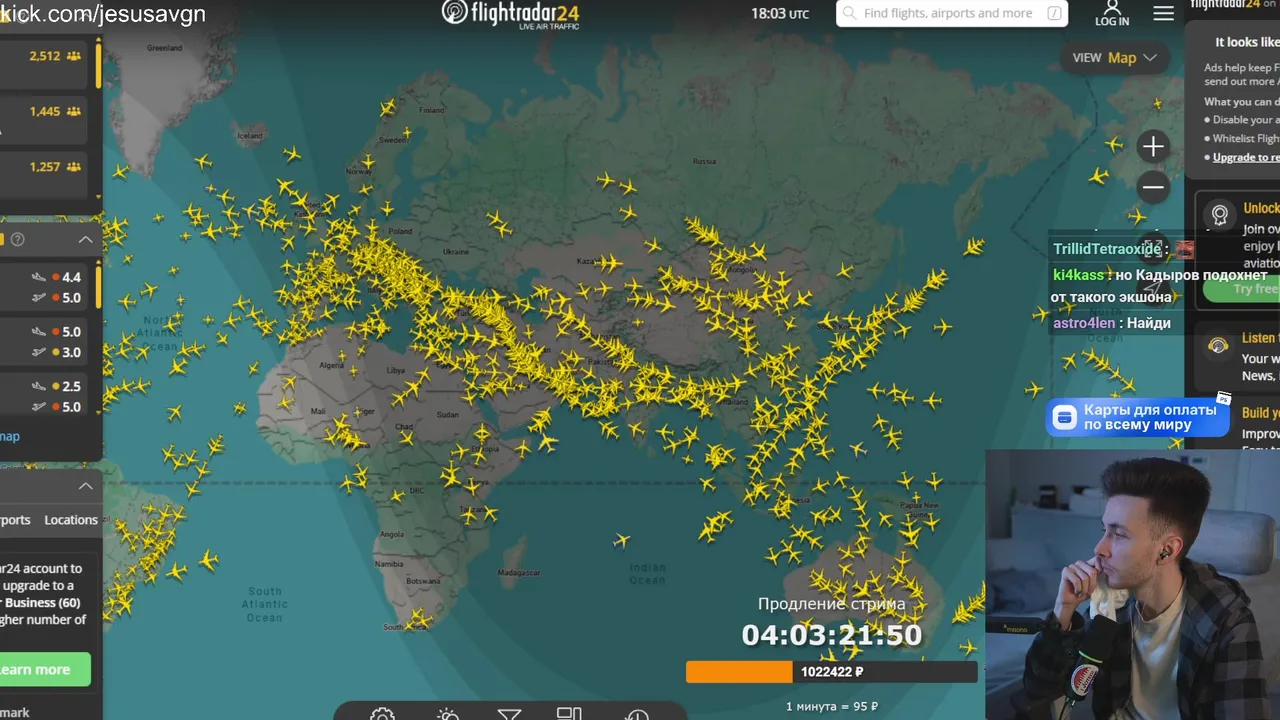Click the help question mark icon in left panel
1280x720 pixels.
[17, 239]
